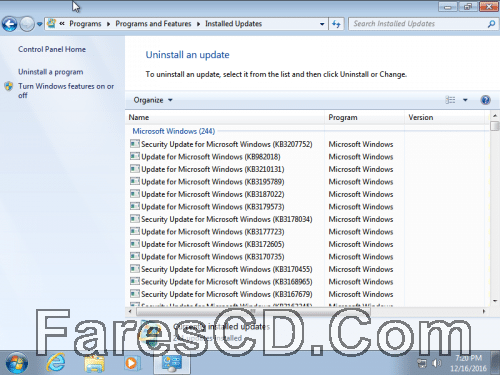Image resolution: width=500 pixels, height=375 pixels.
Task: Click the icon of update KB3207752
Action: 135,144
